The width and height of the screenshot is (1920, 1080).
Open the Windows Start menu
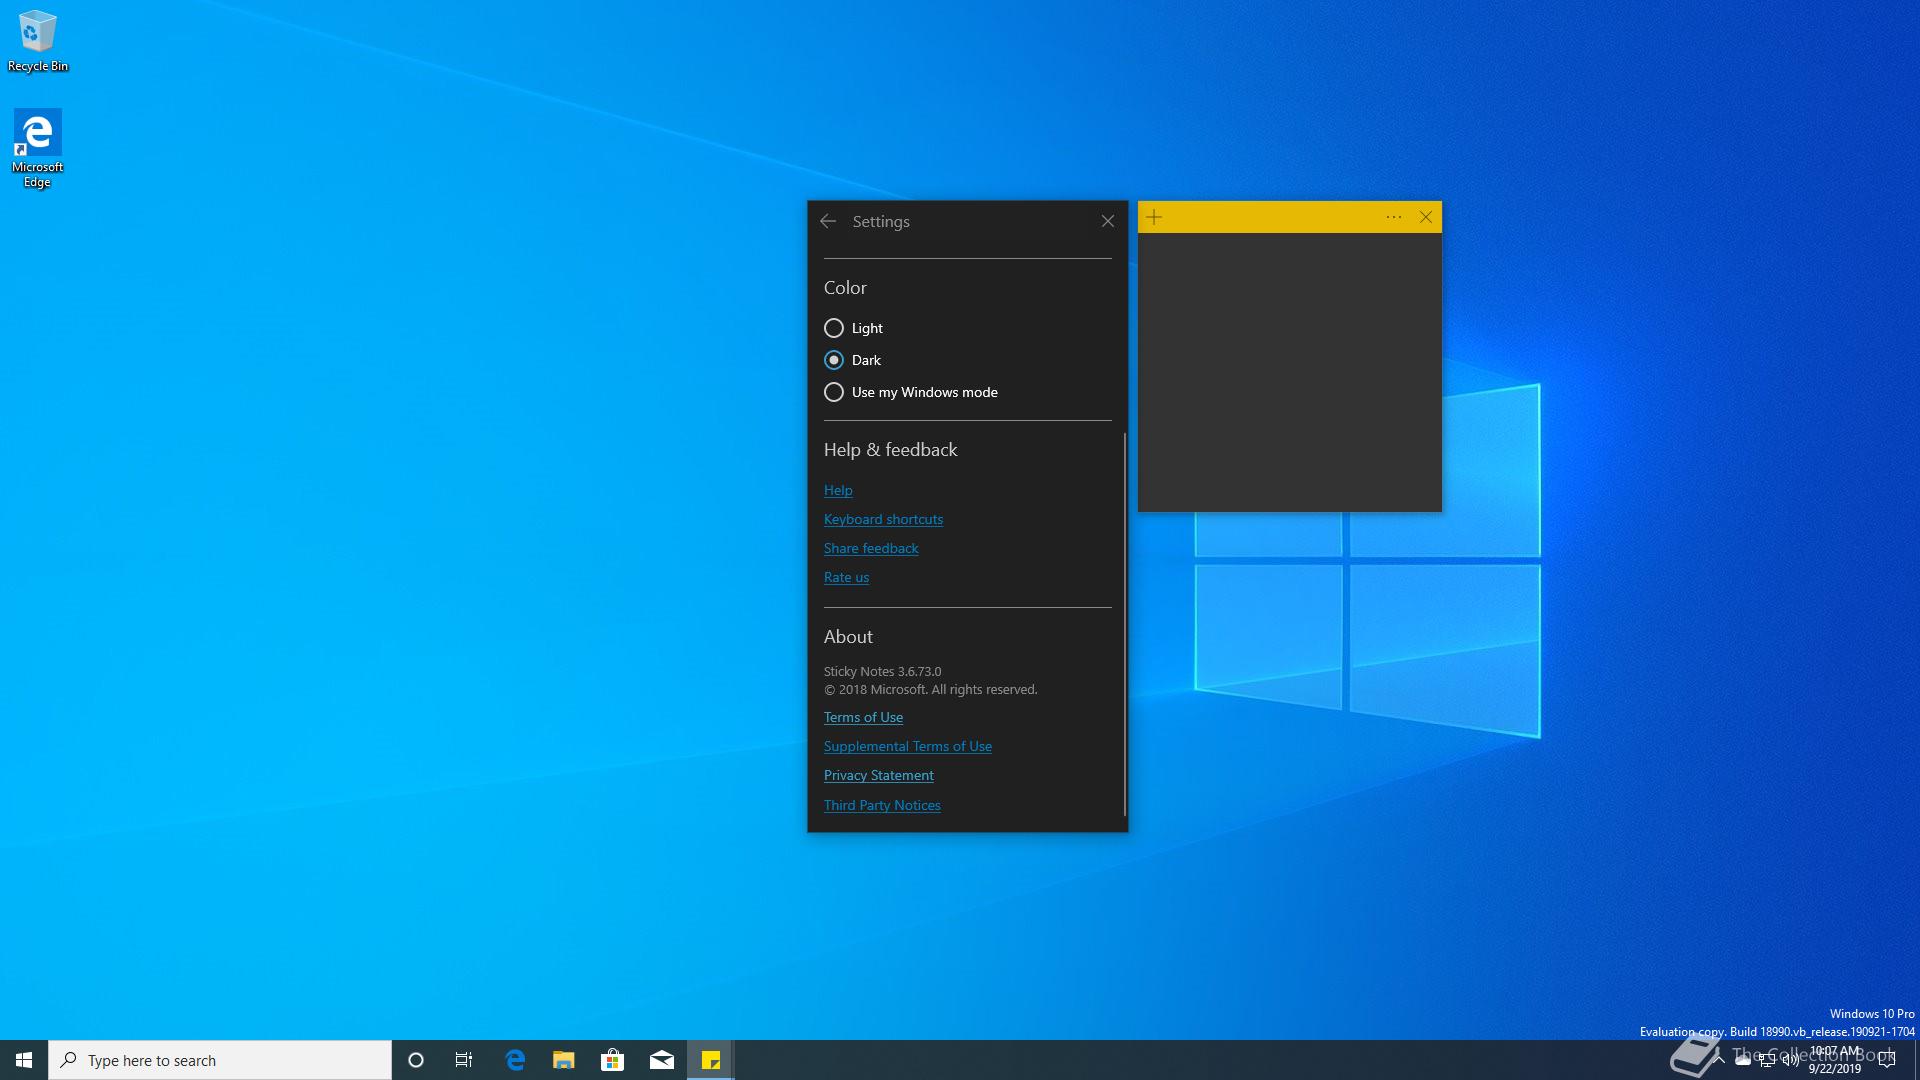coord(24,1060)
